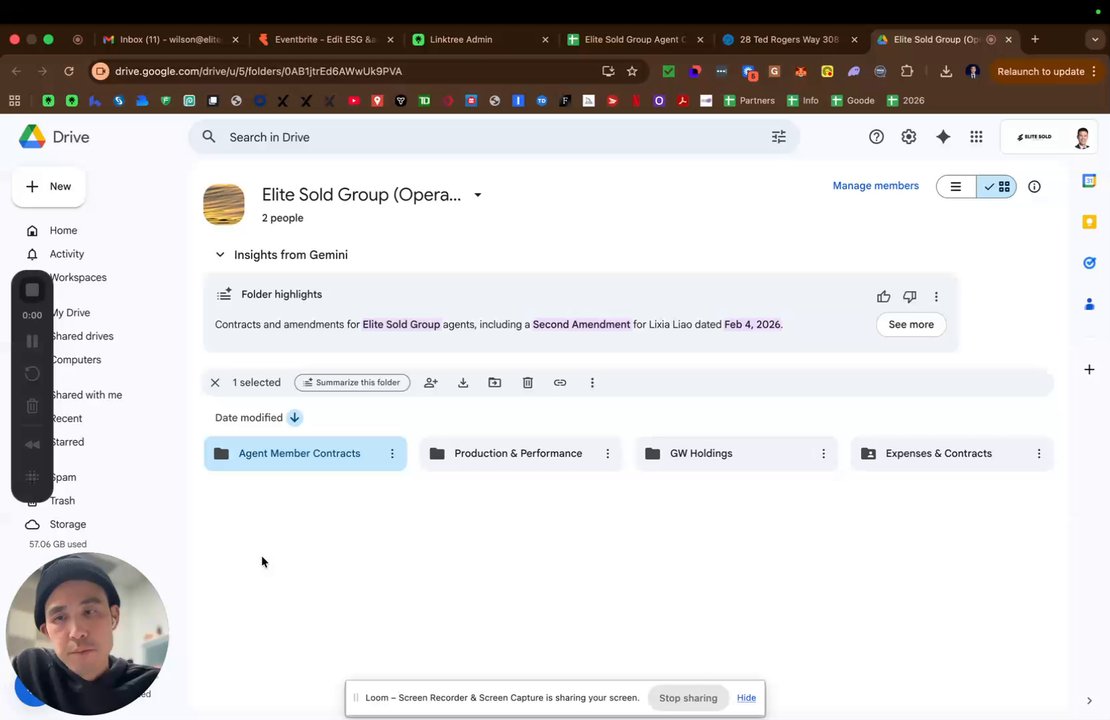Viewport: 1110px width, 720px height.
Task: Open Production & Performance folder menu
Action: 607,454
